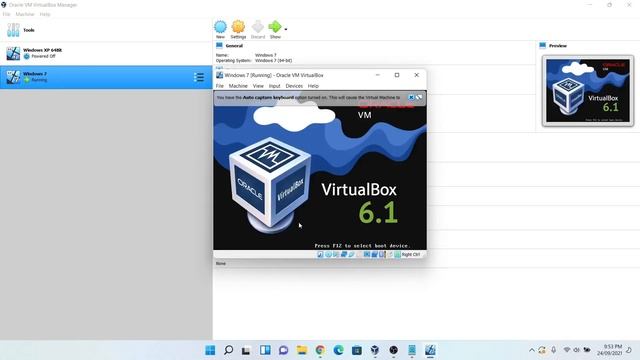Open the Manager window Machine menu
The width and height of the screenshot is (640, 360).
point(25,14)
